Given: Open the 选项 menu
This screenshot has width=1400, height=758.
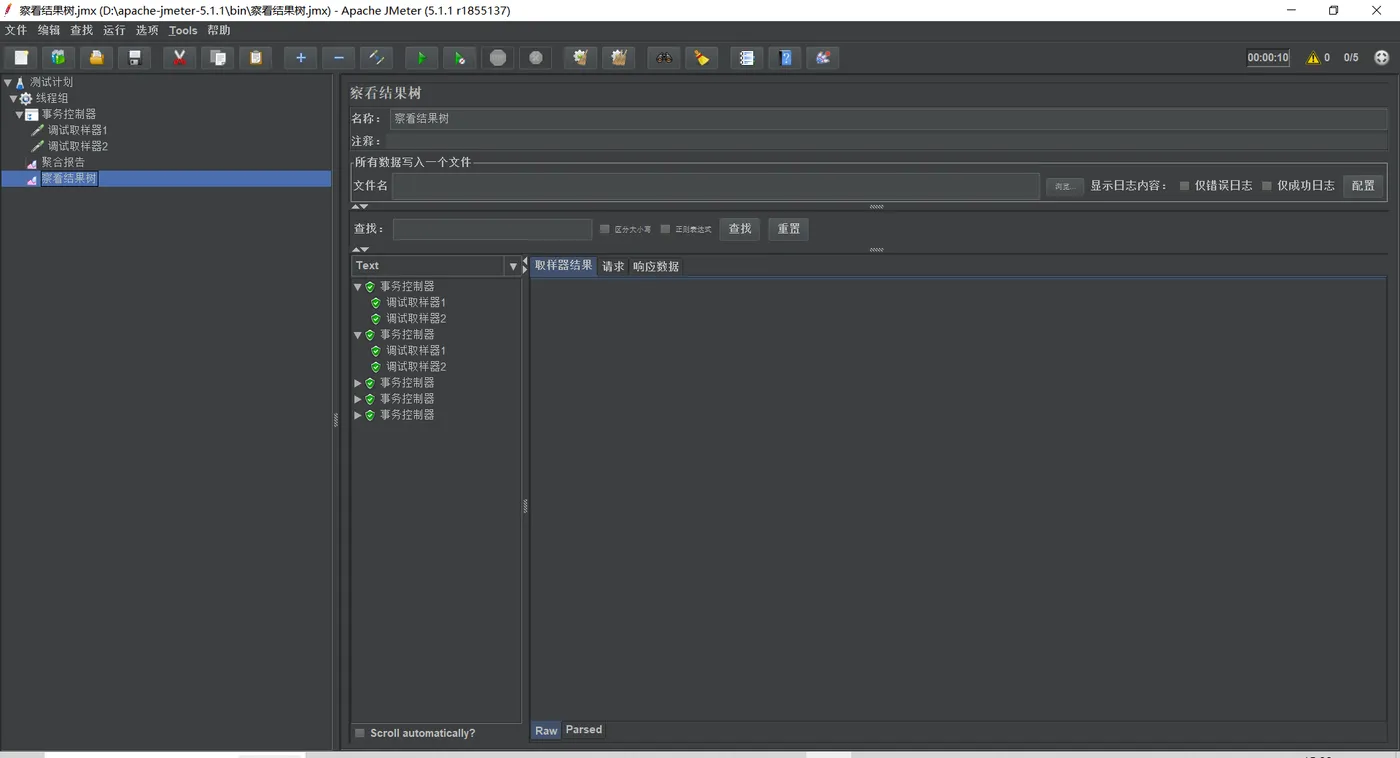Looking at the screenshot, I should [147, 31].
